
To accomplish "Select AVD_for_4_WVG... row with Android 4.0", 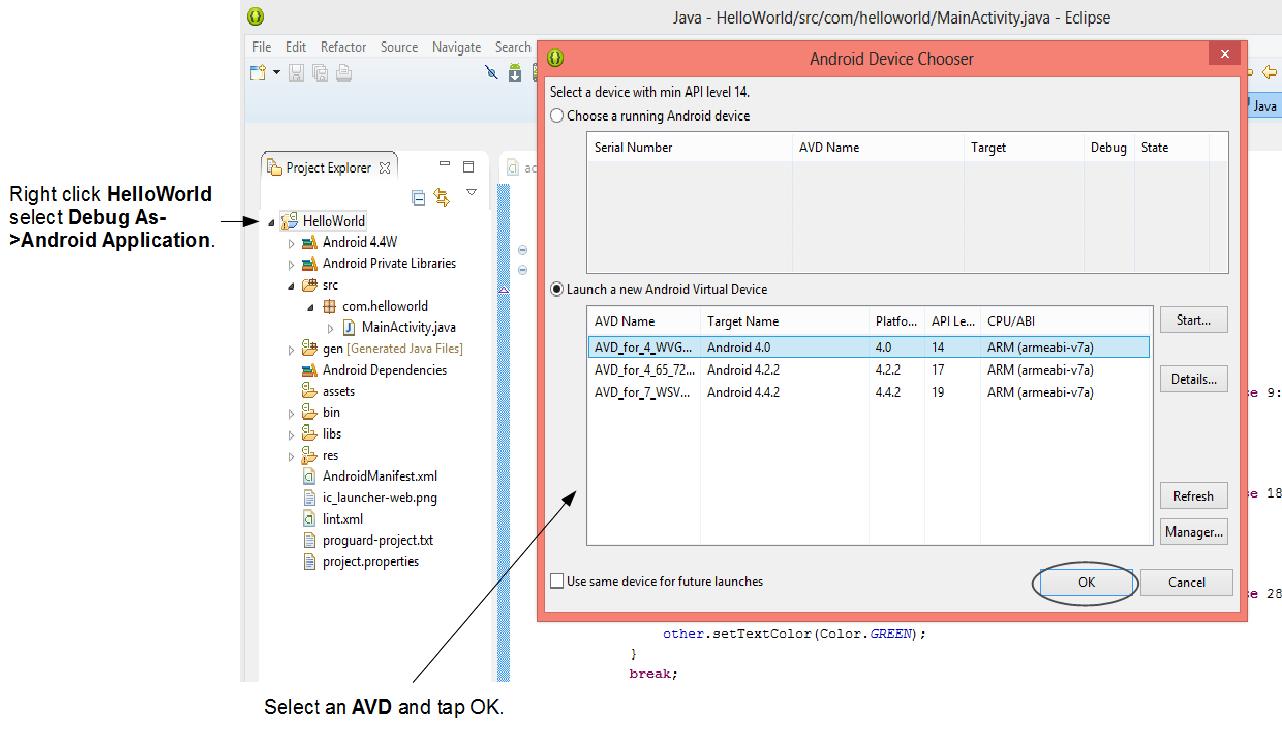I will point(869,347).
